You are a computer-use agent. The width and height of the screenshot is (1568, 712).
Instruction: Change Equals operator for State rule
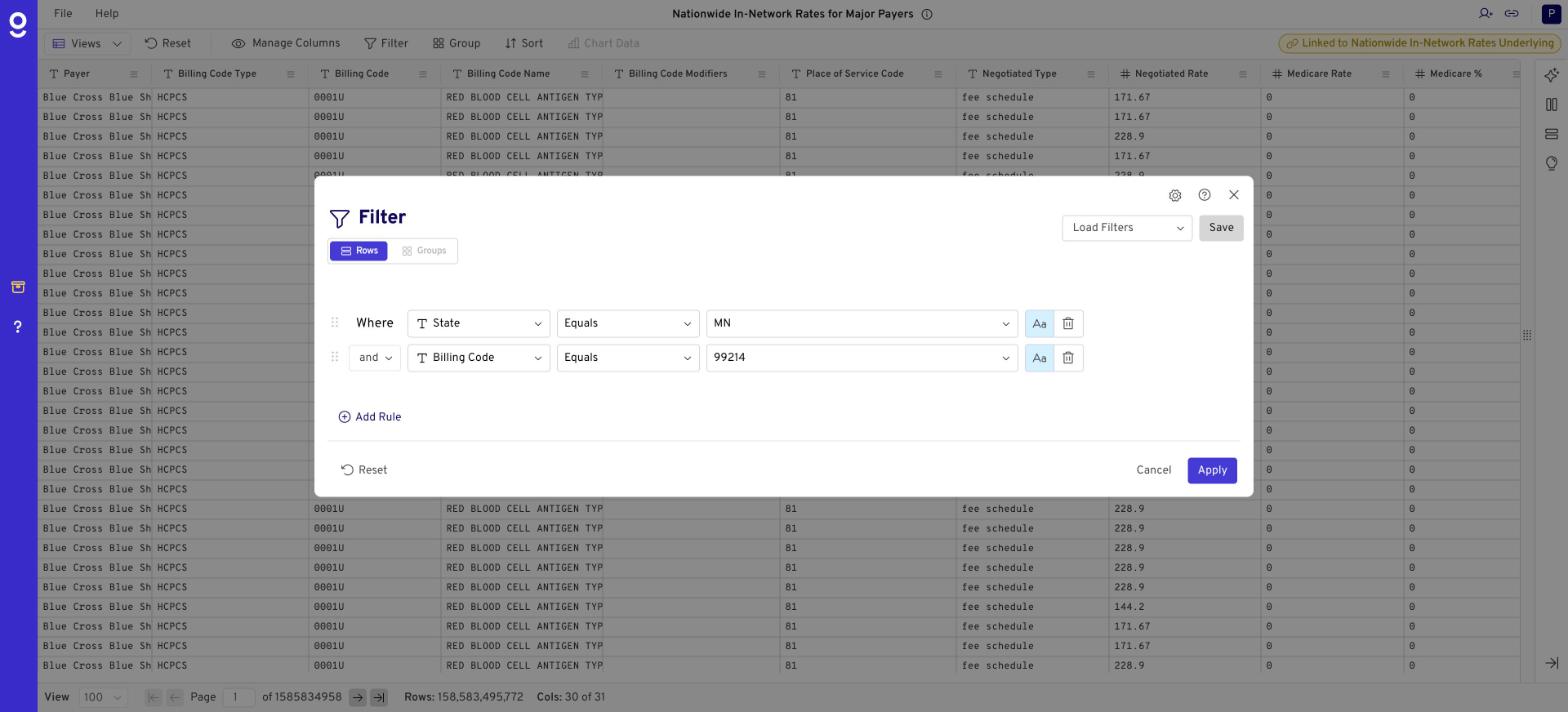click(x=627, y=324)
